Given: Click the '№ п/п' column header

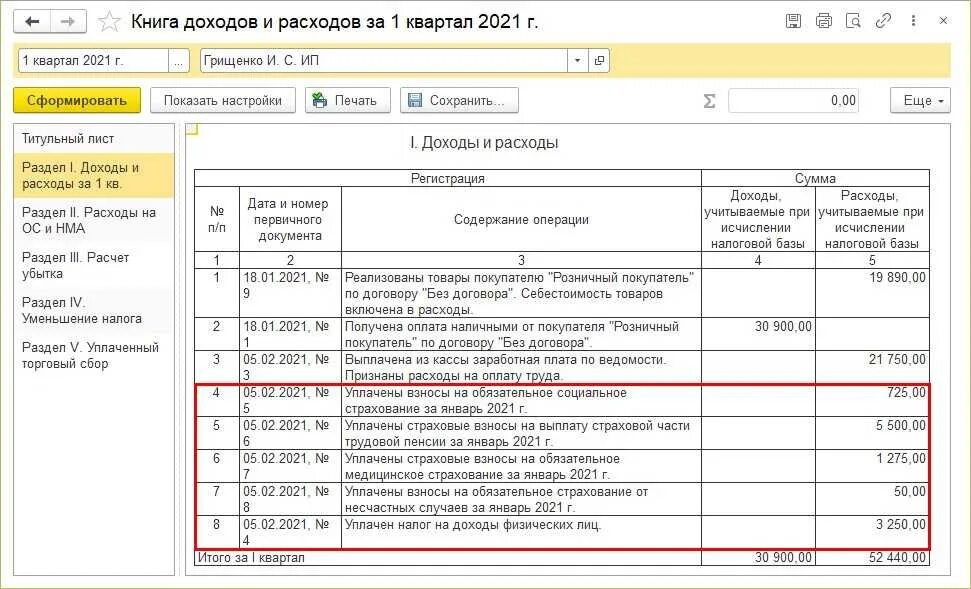Looking at the screenshot, I should [217, 219].
